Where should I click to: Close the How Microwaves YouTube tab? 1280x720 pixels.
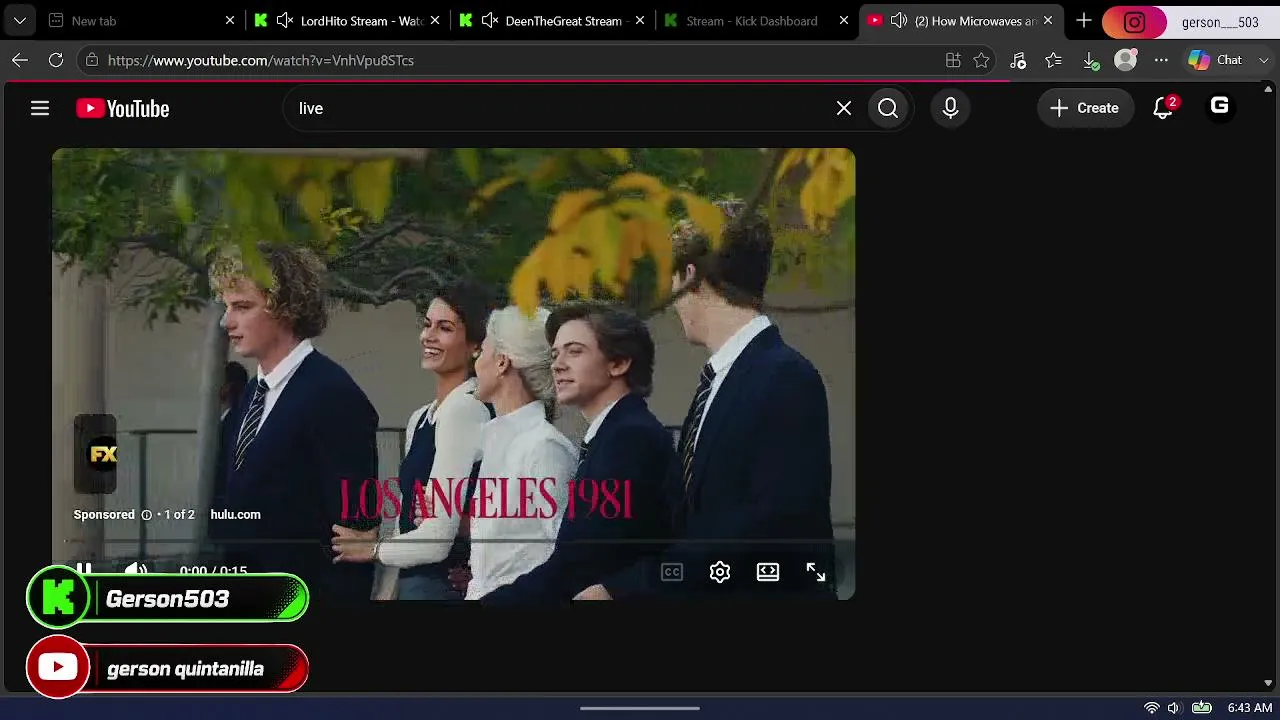coord(1048,21)
